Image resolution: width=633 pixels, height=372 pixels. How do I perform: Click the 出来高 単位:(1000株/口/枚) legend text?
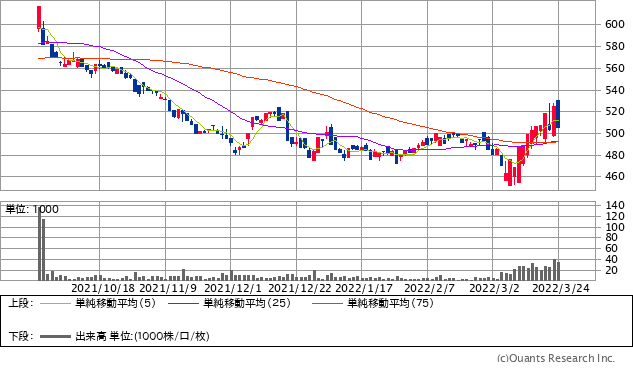click(x=143, y=336)
